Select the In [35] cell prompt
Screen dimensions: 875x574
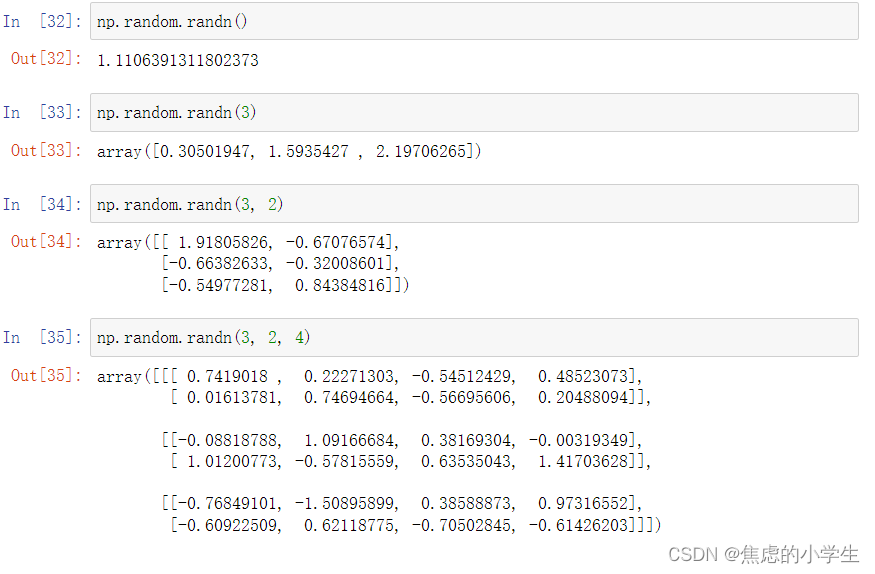[42, 337]
